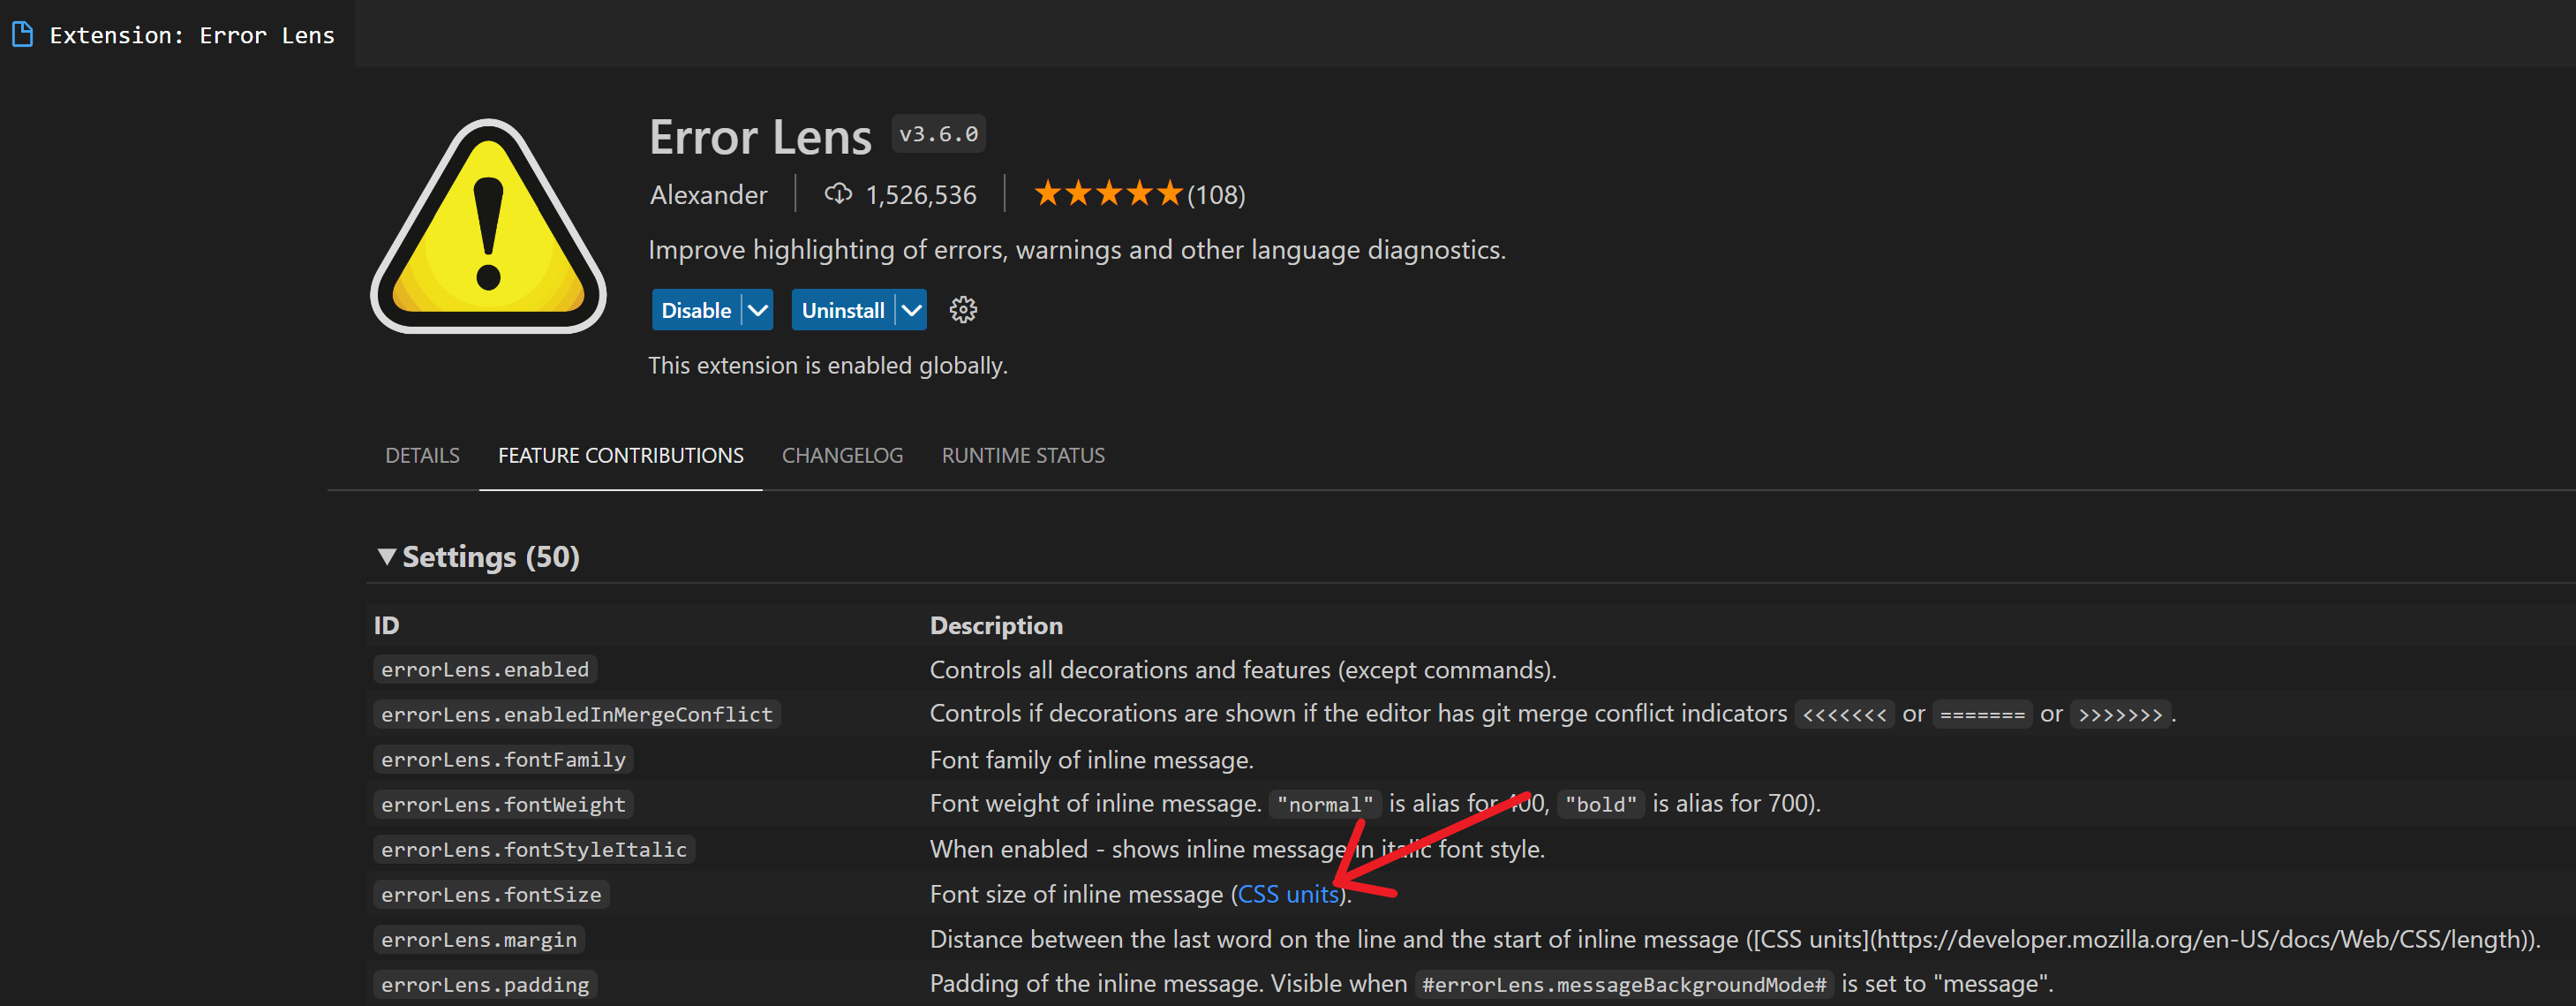Click the Uninstall button

coord(842,310)
